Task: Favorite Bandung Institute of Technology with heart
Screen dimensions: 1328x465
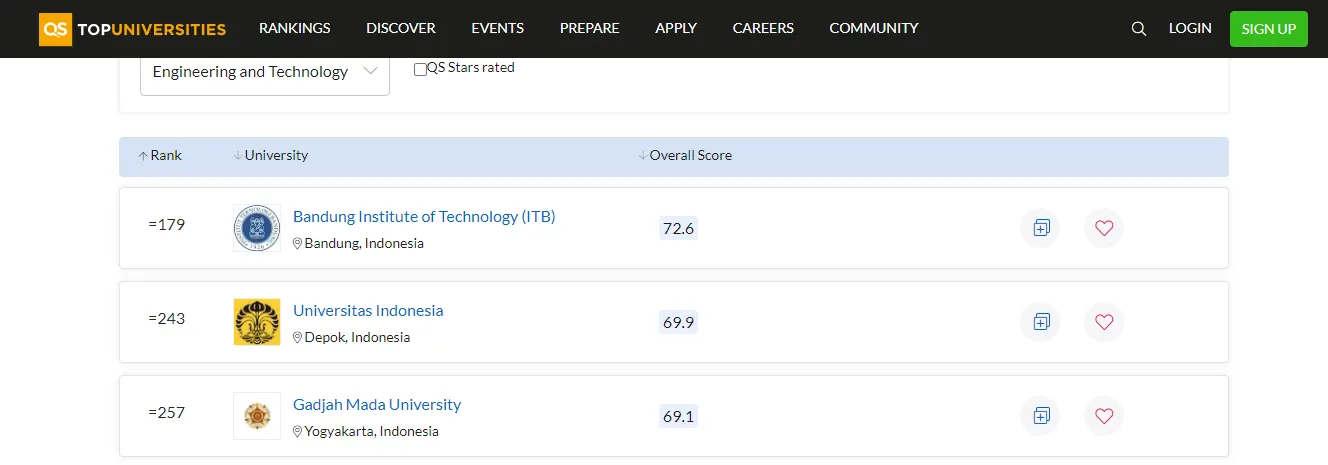Action: (x=1104, y=228)
